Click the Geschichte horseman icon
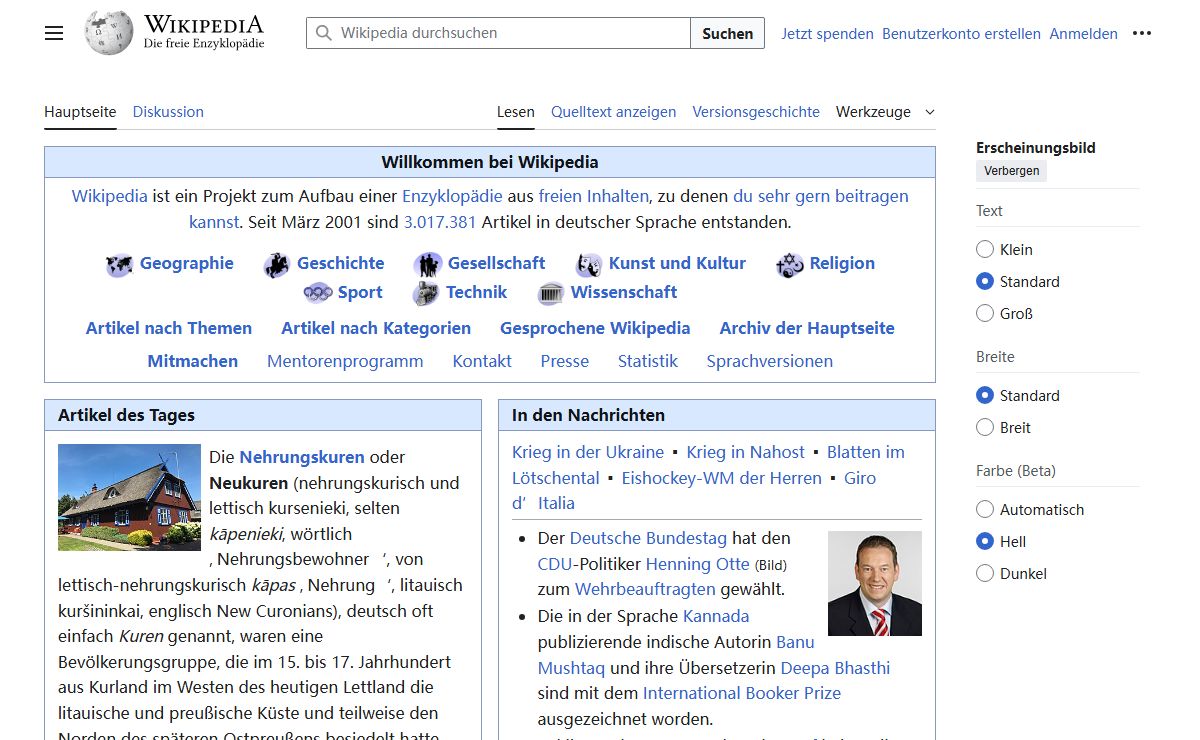This screenshot has height=740, width=1200. (x=276, y=265)
